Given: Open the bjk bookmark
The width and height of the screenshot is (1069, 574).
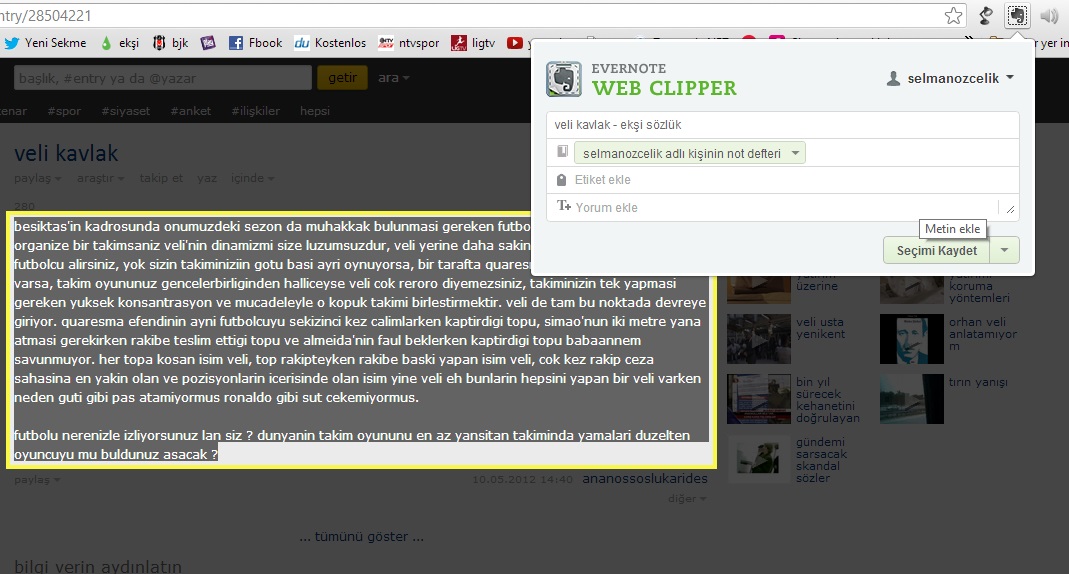Looking at the screenshot, I should tap(170, 43).
